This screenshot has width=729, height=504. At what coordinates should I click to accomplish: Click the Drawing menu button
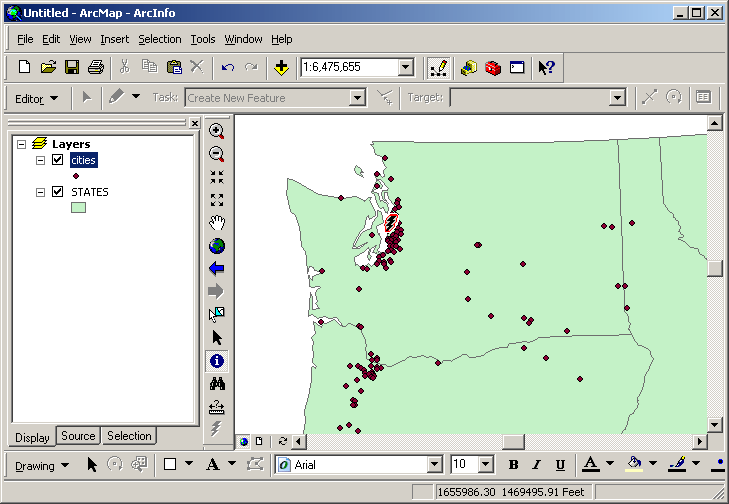coord(41,465)
